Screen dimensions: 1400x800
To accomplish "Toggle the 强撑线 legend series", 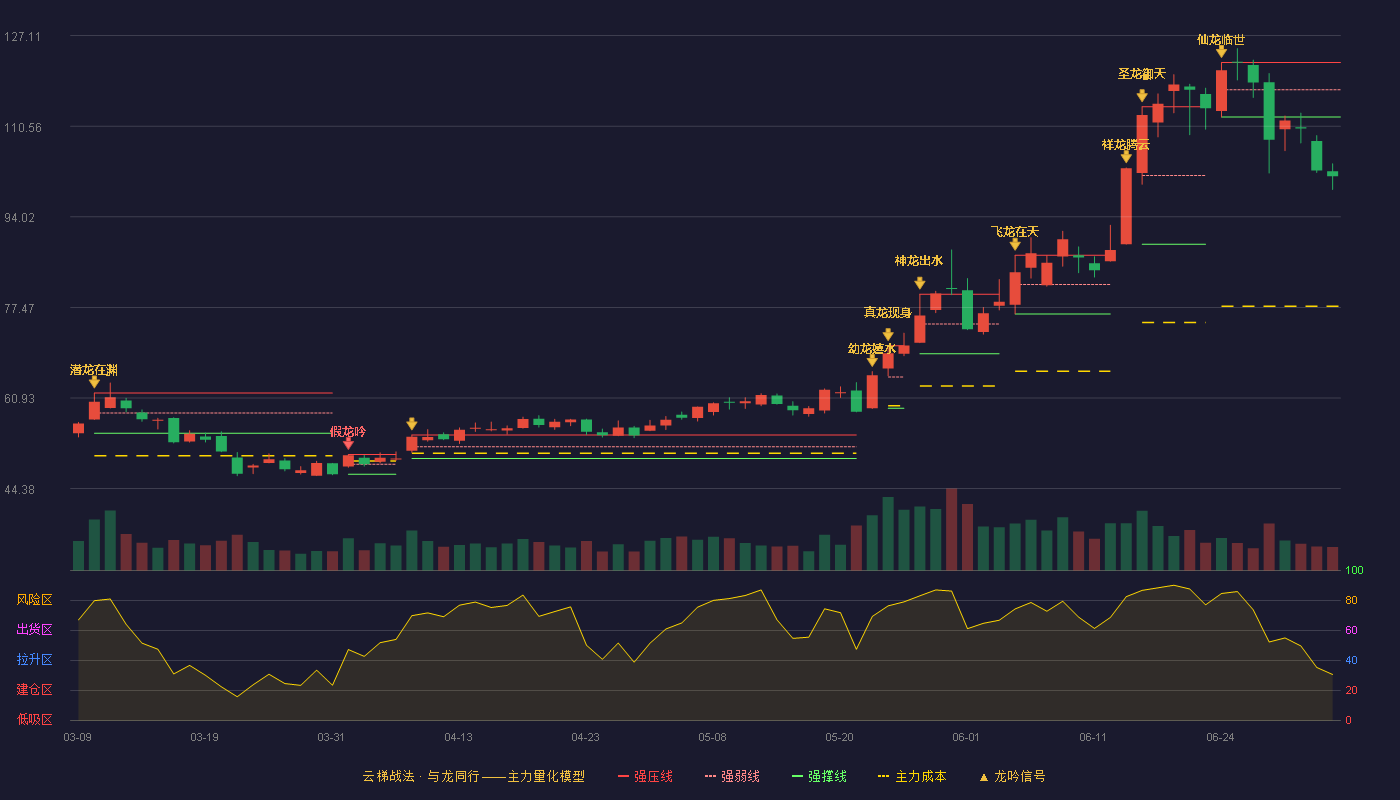I will [819, 776].
